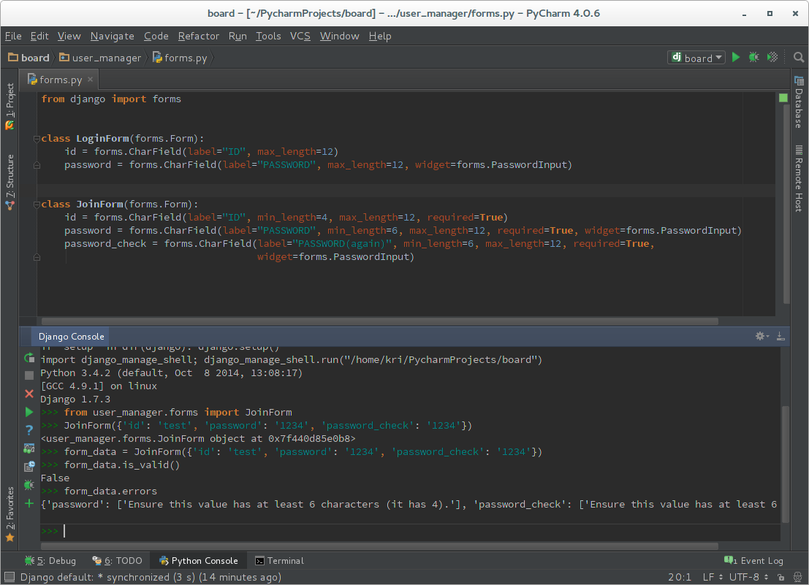The width and height of the screenshot is (809, 585).
Task: Click console vertical scrollbar
Action: tap(785, 464)
